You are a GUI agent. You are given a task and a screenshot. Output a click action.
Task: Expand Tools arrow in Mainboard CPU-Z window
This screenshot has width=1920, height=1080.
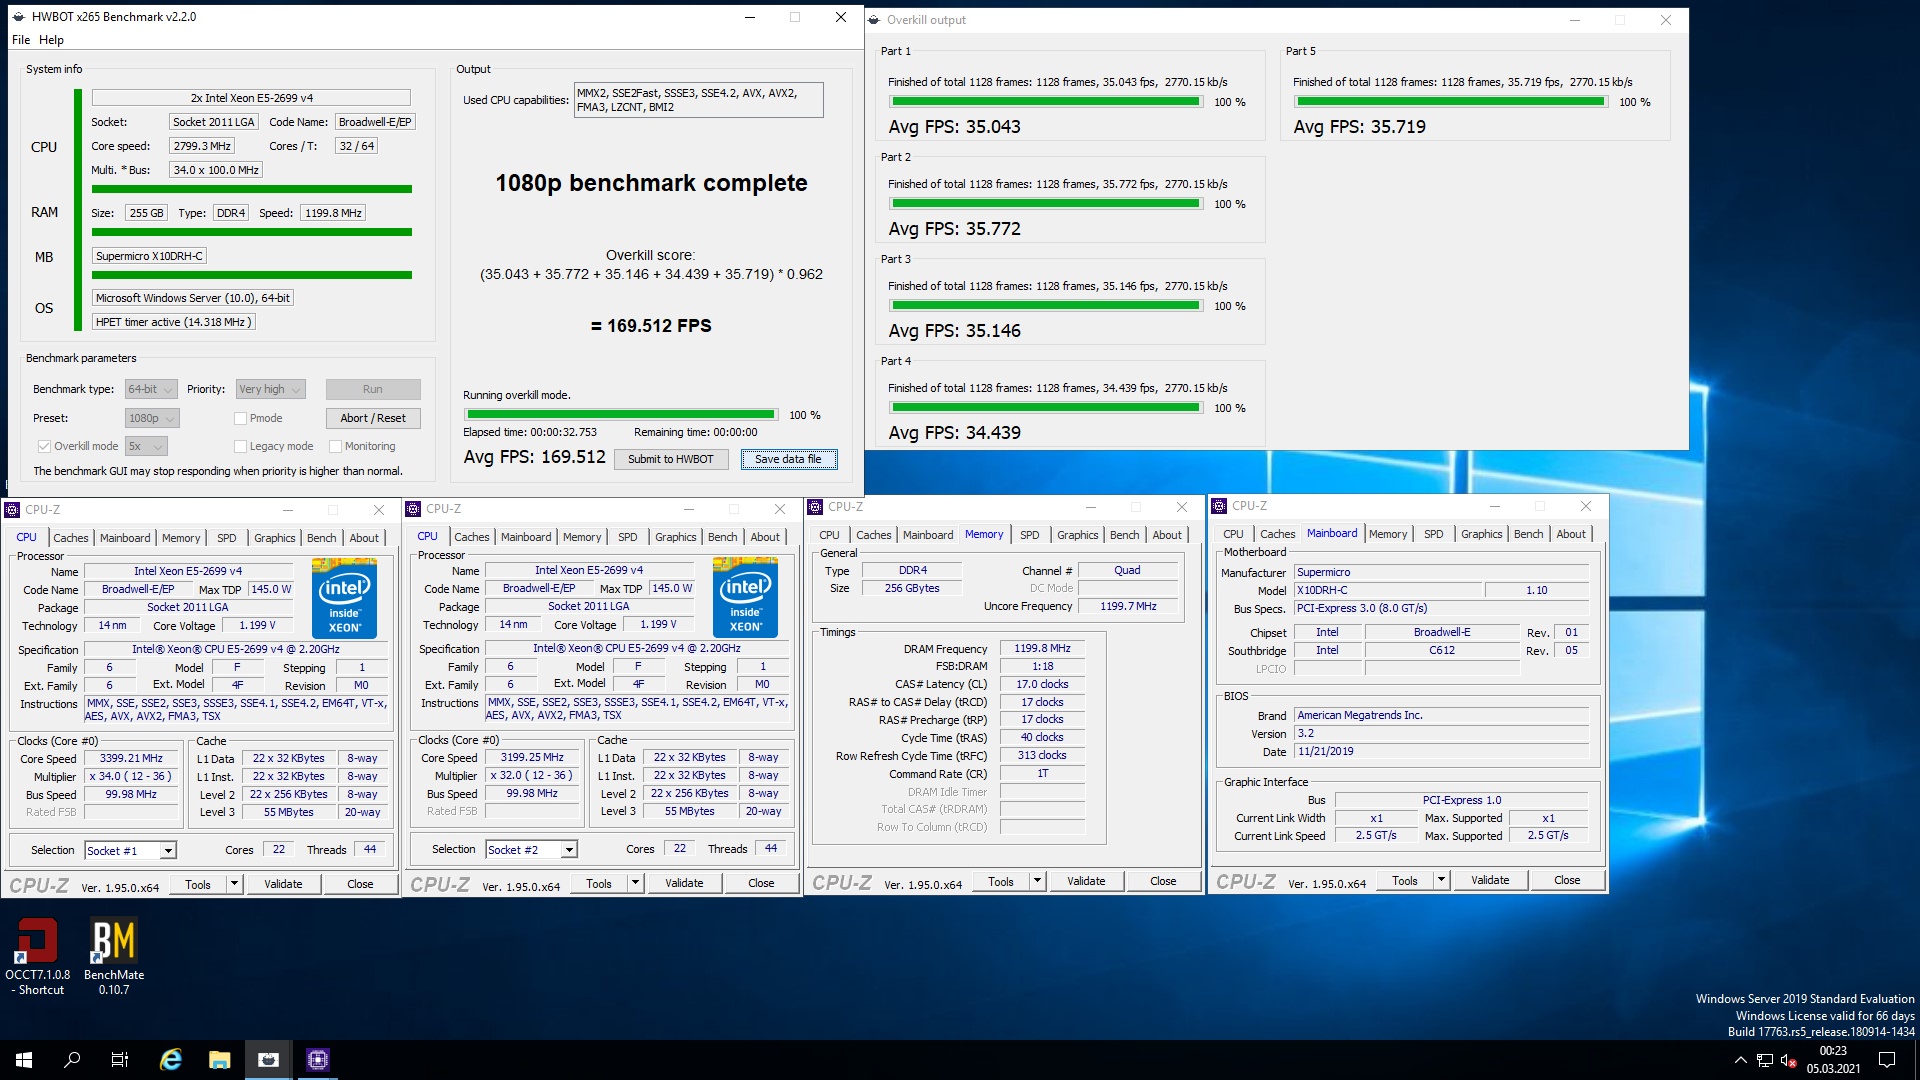(x=1441, y=880)
